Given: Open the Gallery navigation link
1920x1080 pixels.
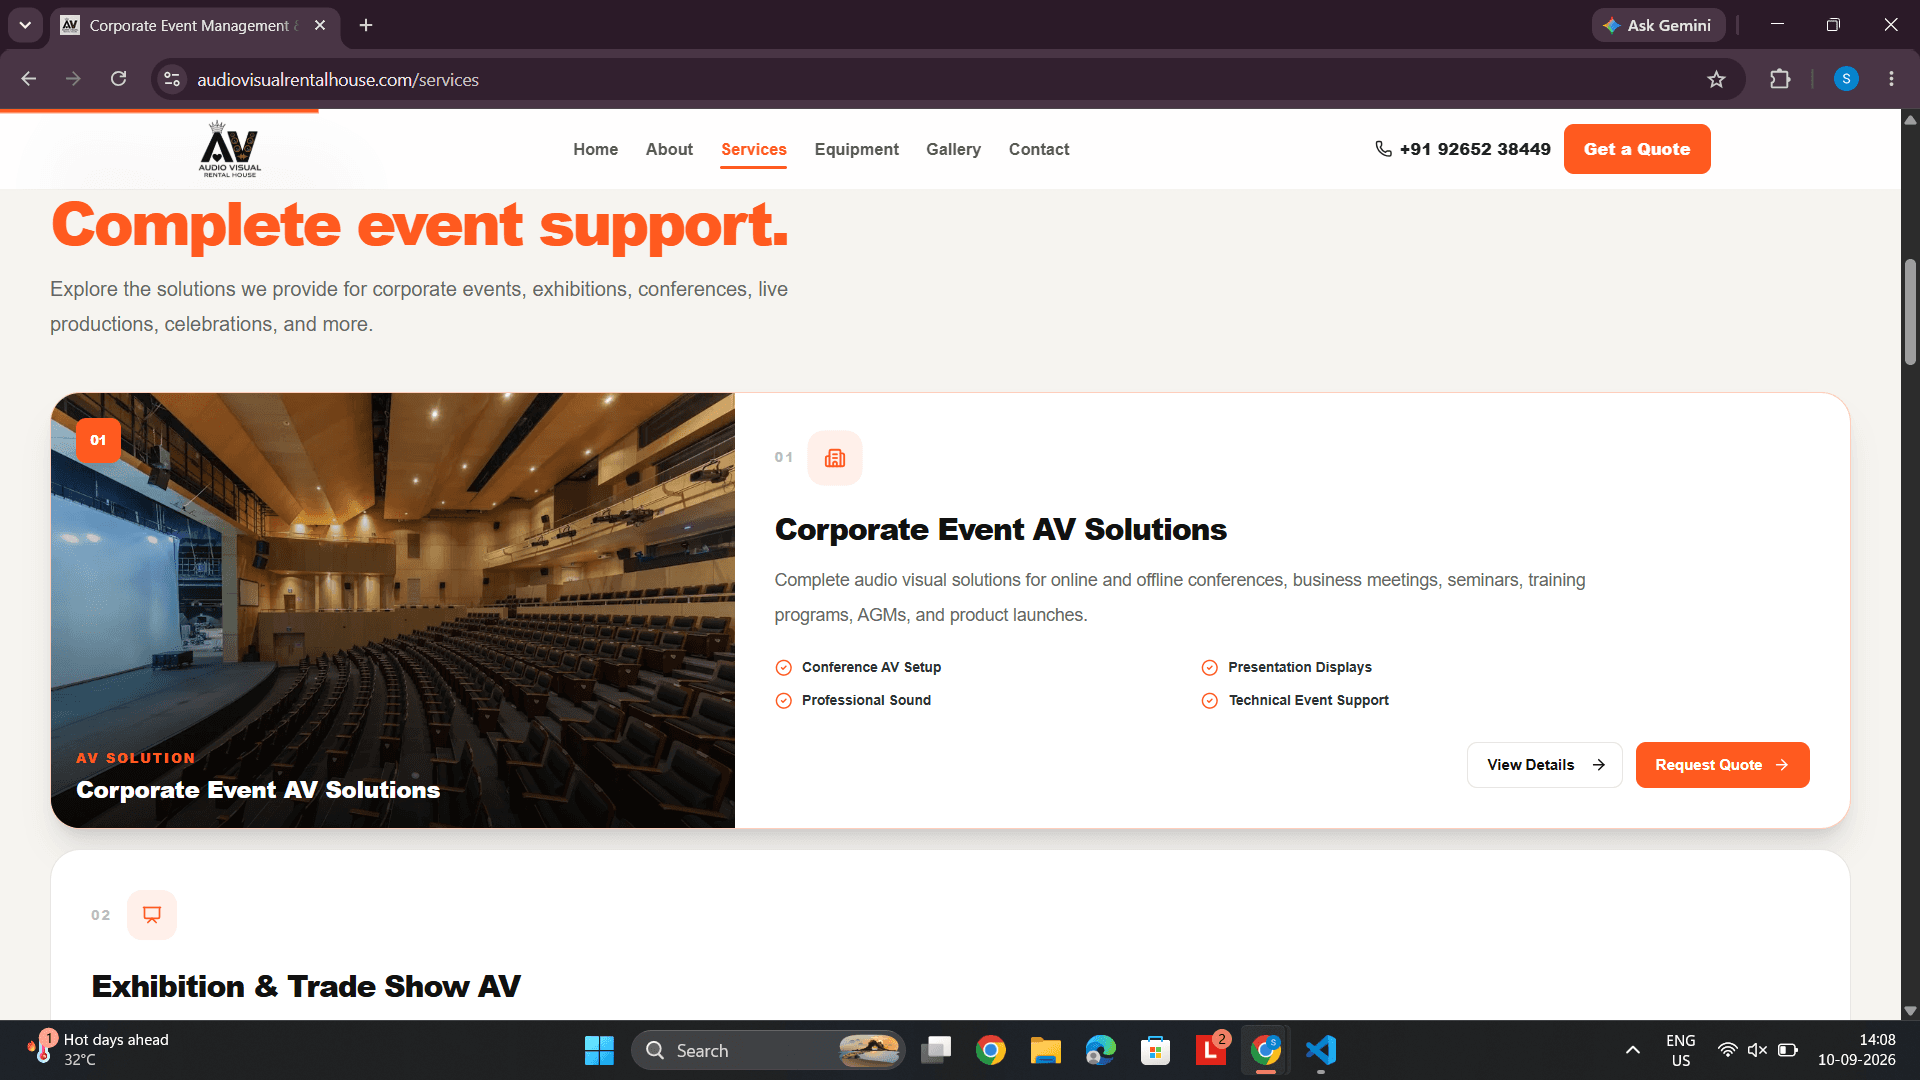Looking at the screenshot, I should (x=953, y=149).
